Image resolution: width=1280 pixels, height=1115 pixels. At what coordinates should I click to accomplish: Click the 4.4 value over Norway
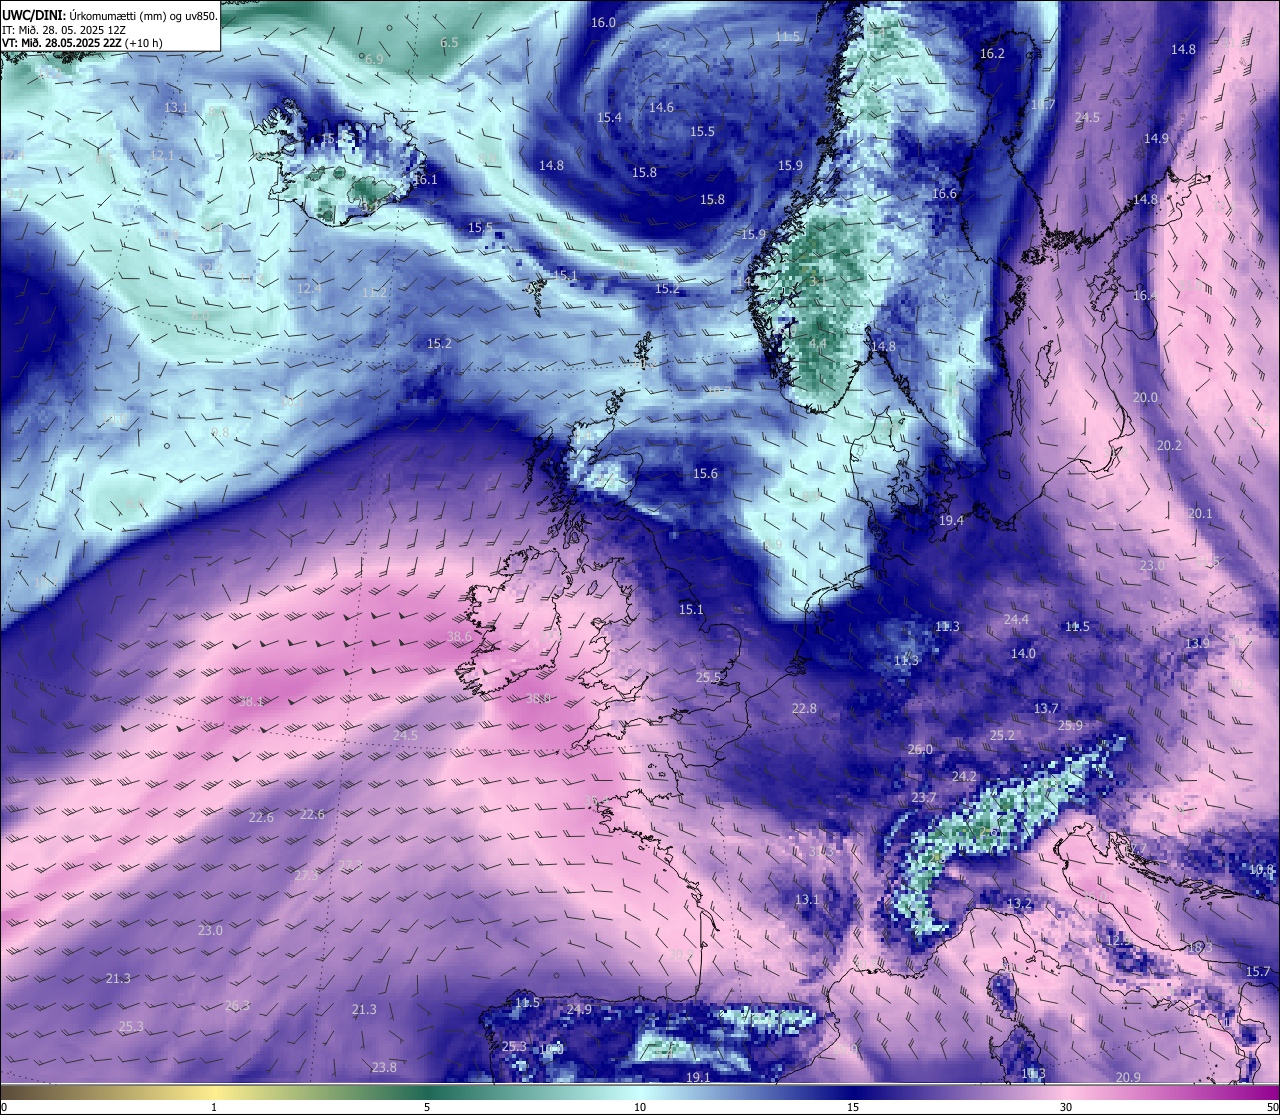coord(817,343)
